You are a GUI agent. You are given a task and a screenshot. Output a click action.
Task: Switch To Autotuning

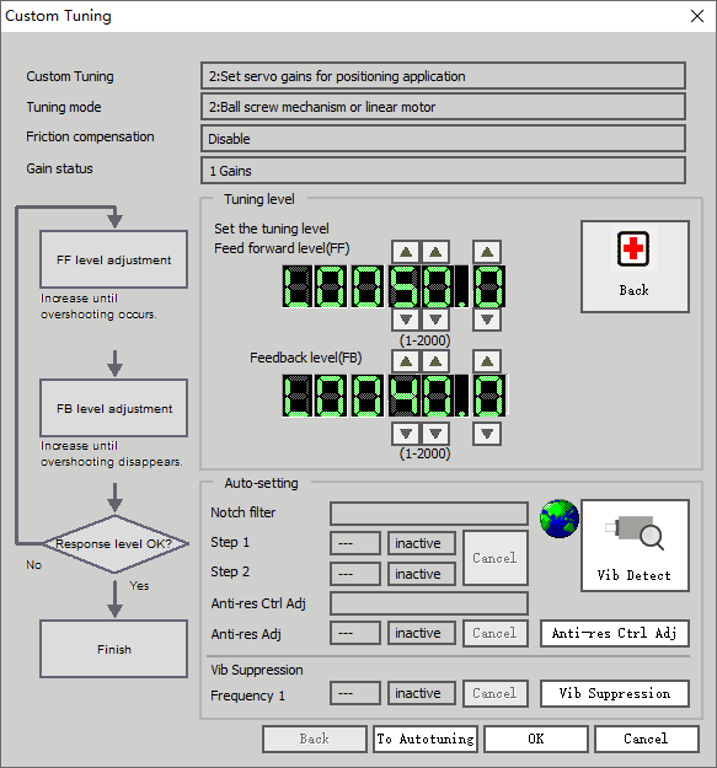coord(425,739)
